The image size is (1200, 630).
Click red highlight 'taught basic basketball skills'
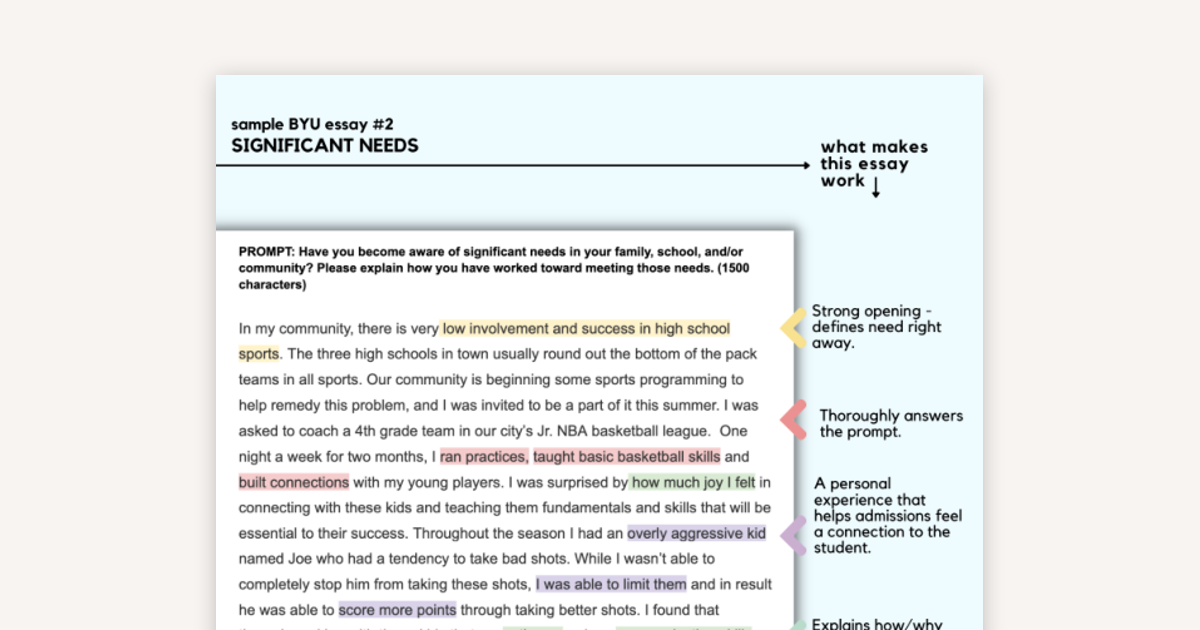[x=627, y=457]
